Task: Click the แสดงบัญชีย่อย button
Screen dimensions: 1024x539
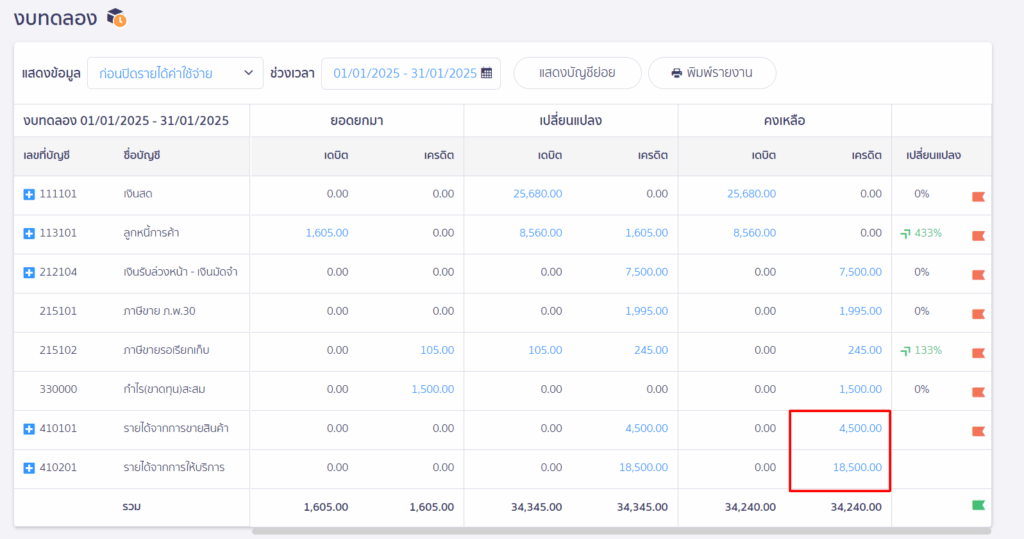Action: click(577, 73)
